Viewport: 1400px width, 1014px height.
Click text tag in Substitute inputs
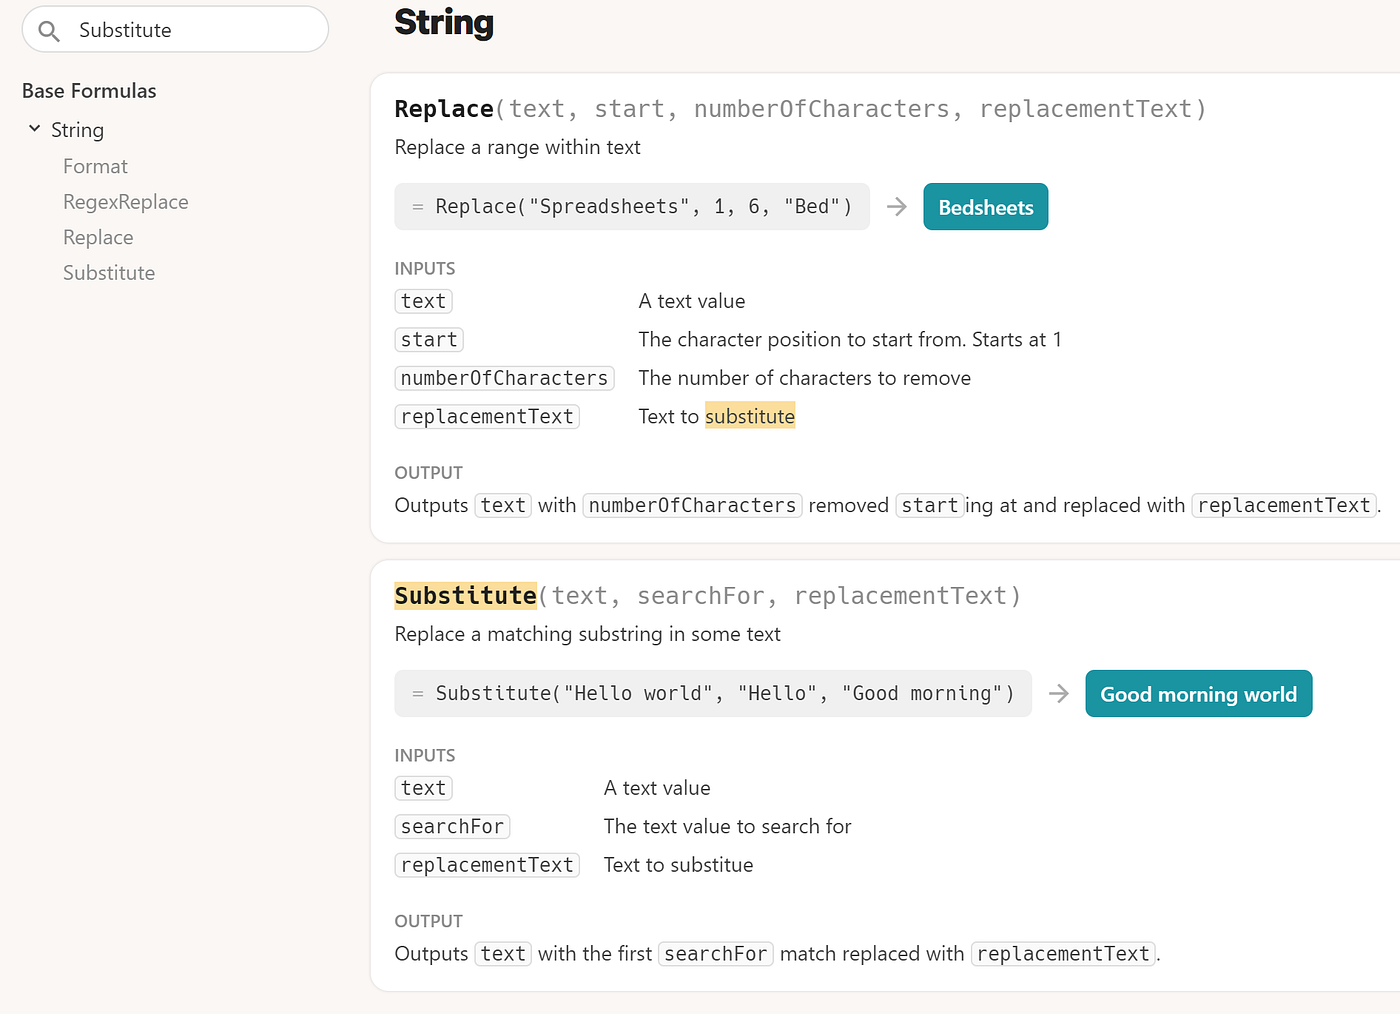click(x=423, y=788)
